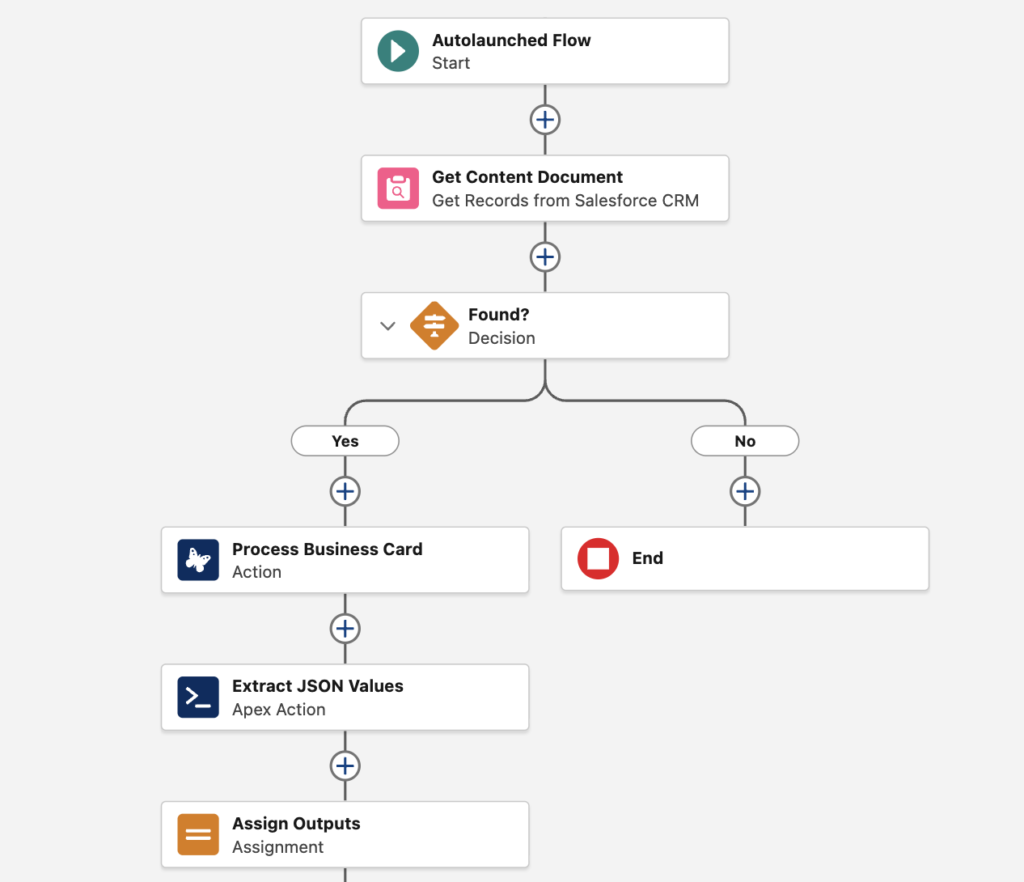Collapse the Found? decision outcomes chevron
The image size is (1024, 882).
[388, 325]
